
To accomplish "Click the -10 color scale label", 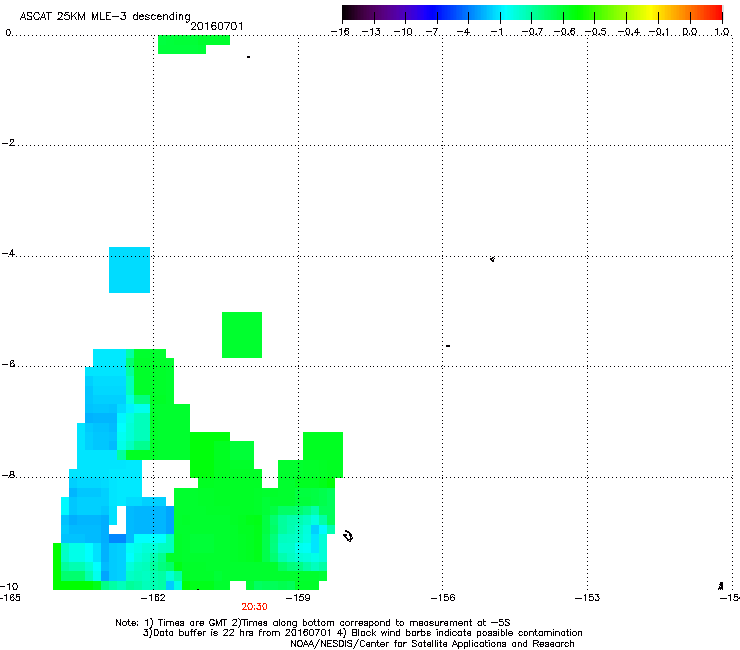I will point(403,32).
